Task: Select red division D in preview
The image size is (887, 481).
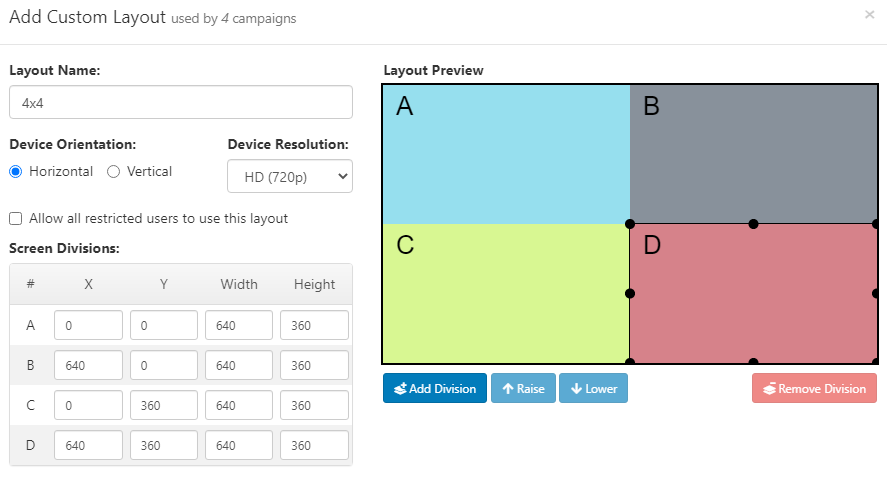Action: pyautogui.click(x=753, y=293)
